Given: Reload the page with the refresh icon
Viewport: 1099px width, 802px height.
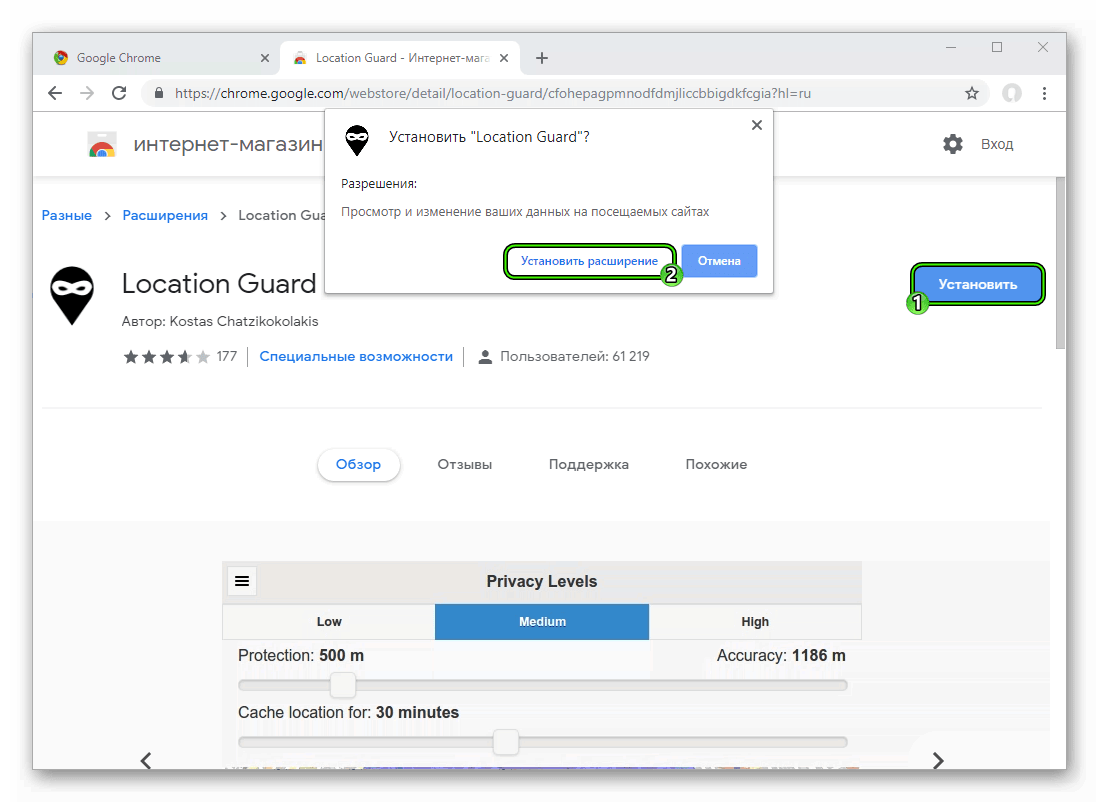Looking at the screenshot, I should pyautogui.click(x=119, y=93).
